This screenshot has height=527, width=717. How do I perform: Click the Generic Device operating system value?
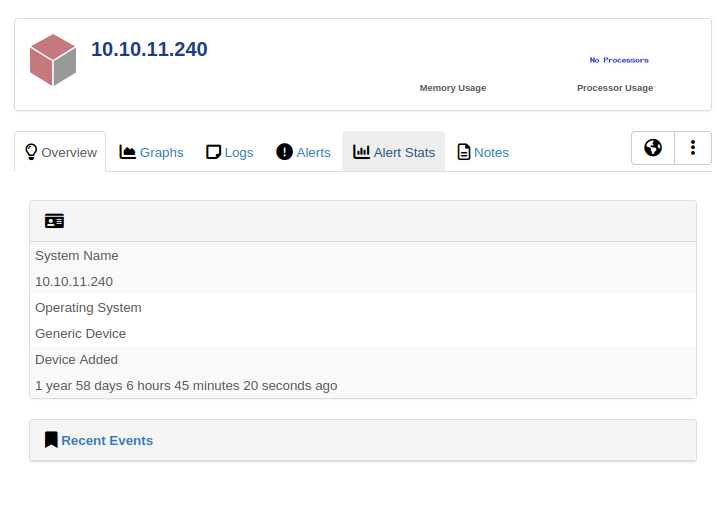click(80, 333)
